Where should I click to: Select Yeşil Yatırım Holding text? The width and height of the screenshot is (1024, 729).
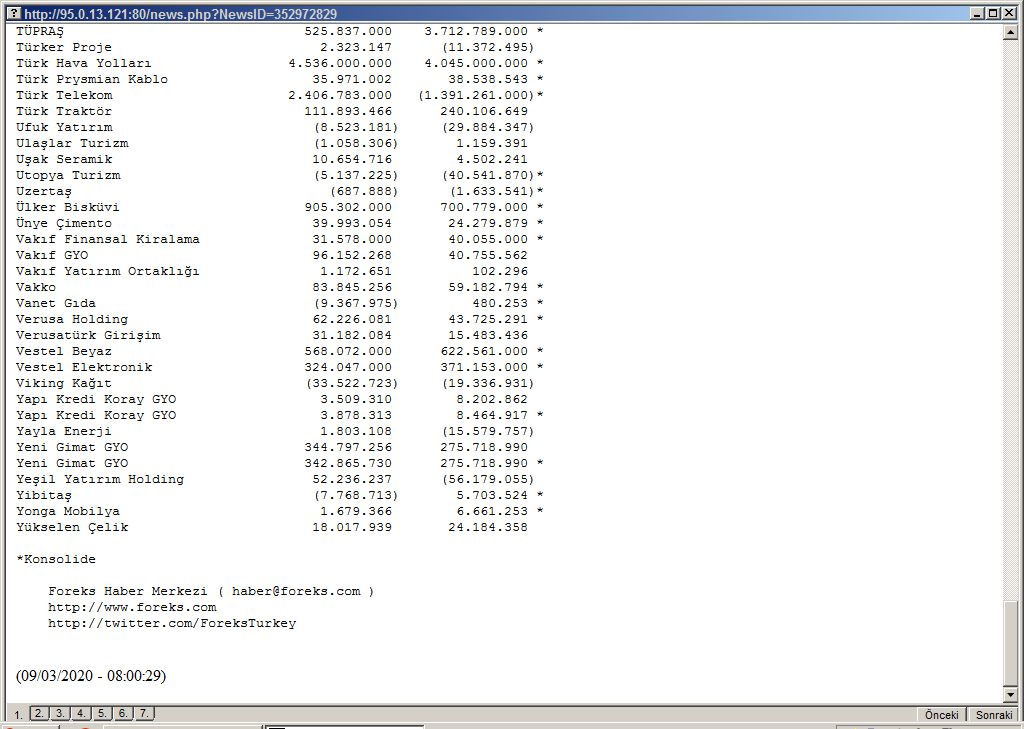click(100, 479)
